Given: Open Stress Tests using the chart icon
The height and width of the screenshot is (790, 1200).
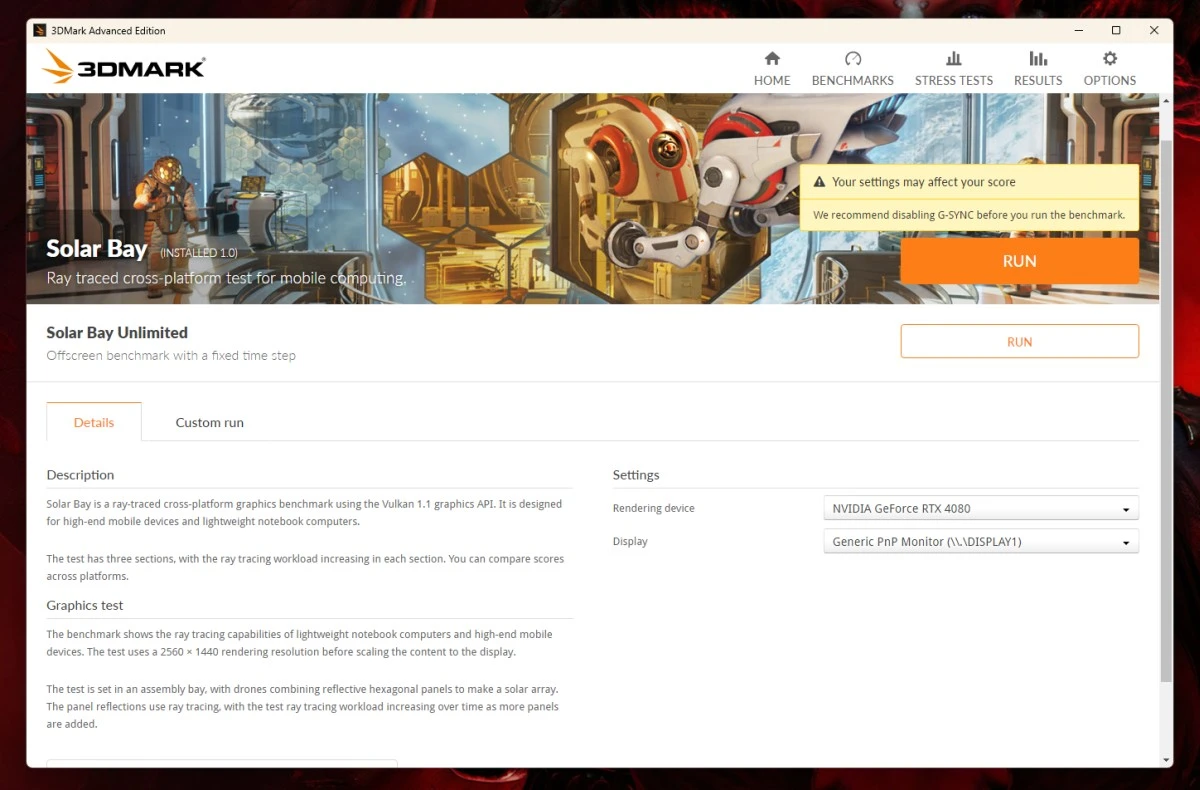Looking at the screenshot, I should tap(953, 67).
